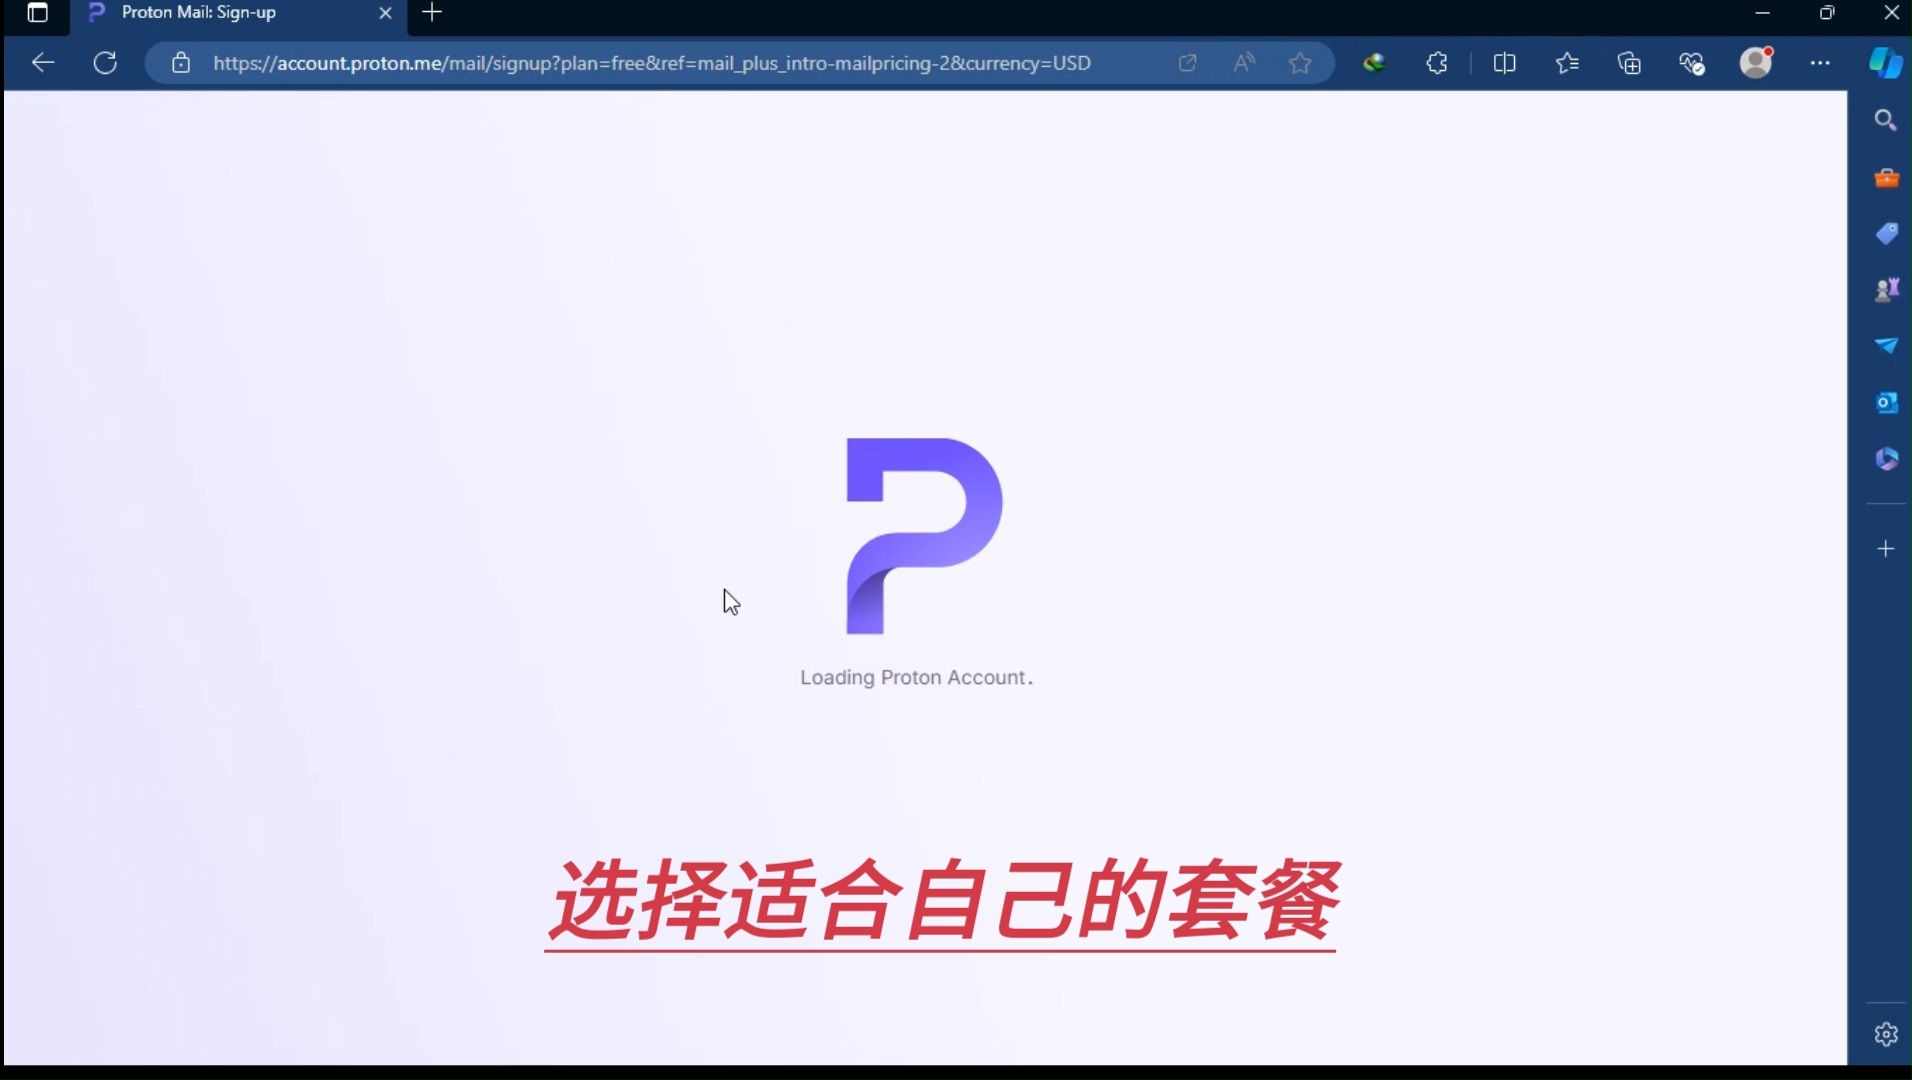Go back to the previous page
This screenshot has height=1080, width=1912.
(x=42, y=63)
